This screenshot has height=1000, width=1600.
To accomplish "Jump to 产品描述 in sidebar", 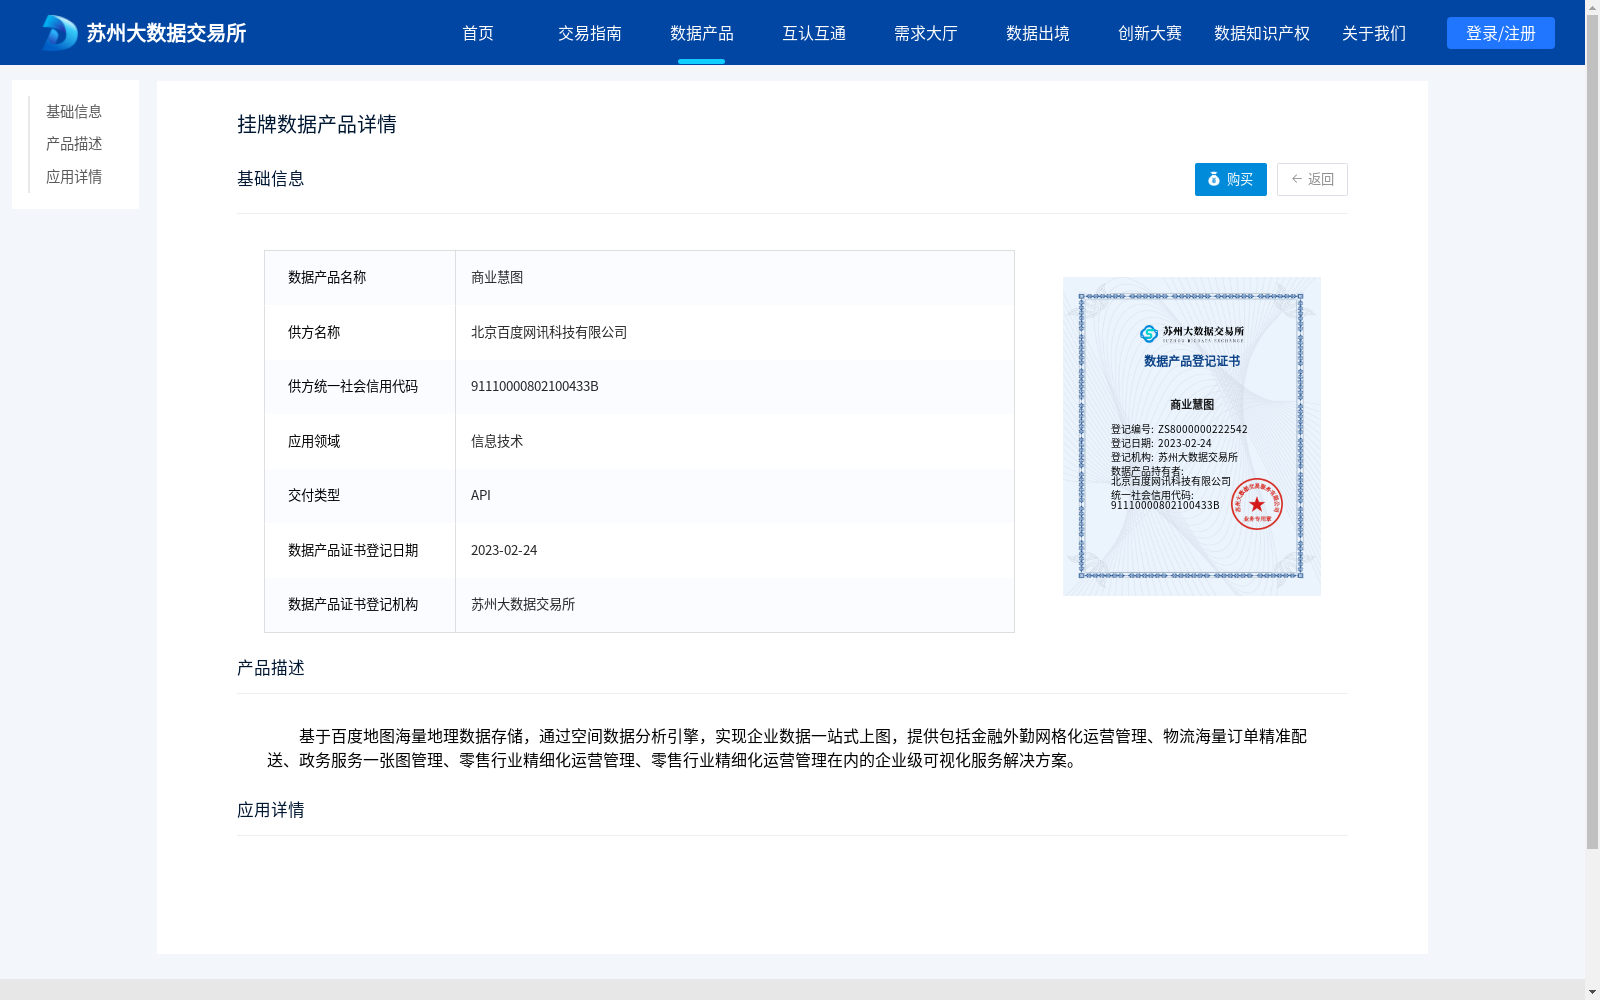I will pos(74,144).
